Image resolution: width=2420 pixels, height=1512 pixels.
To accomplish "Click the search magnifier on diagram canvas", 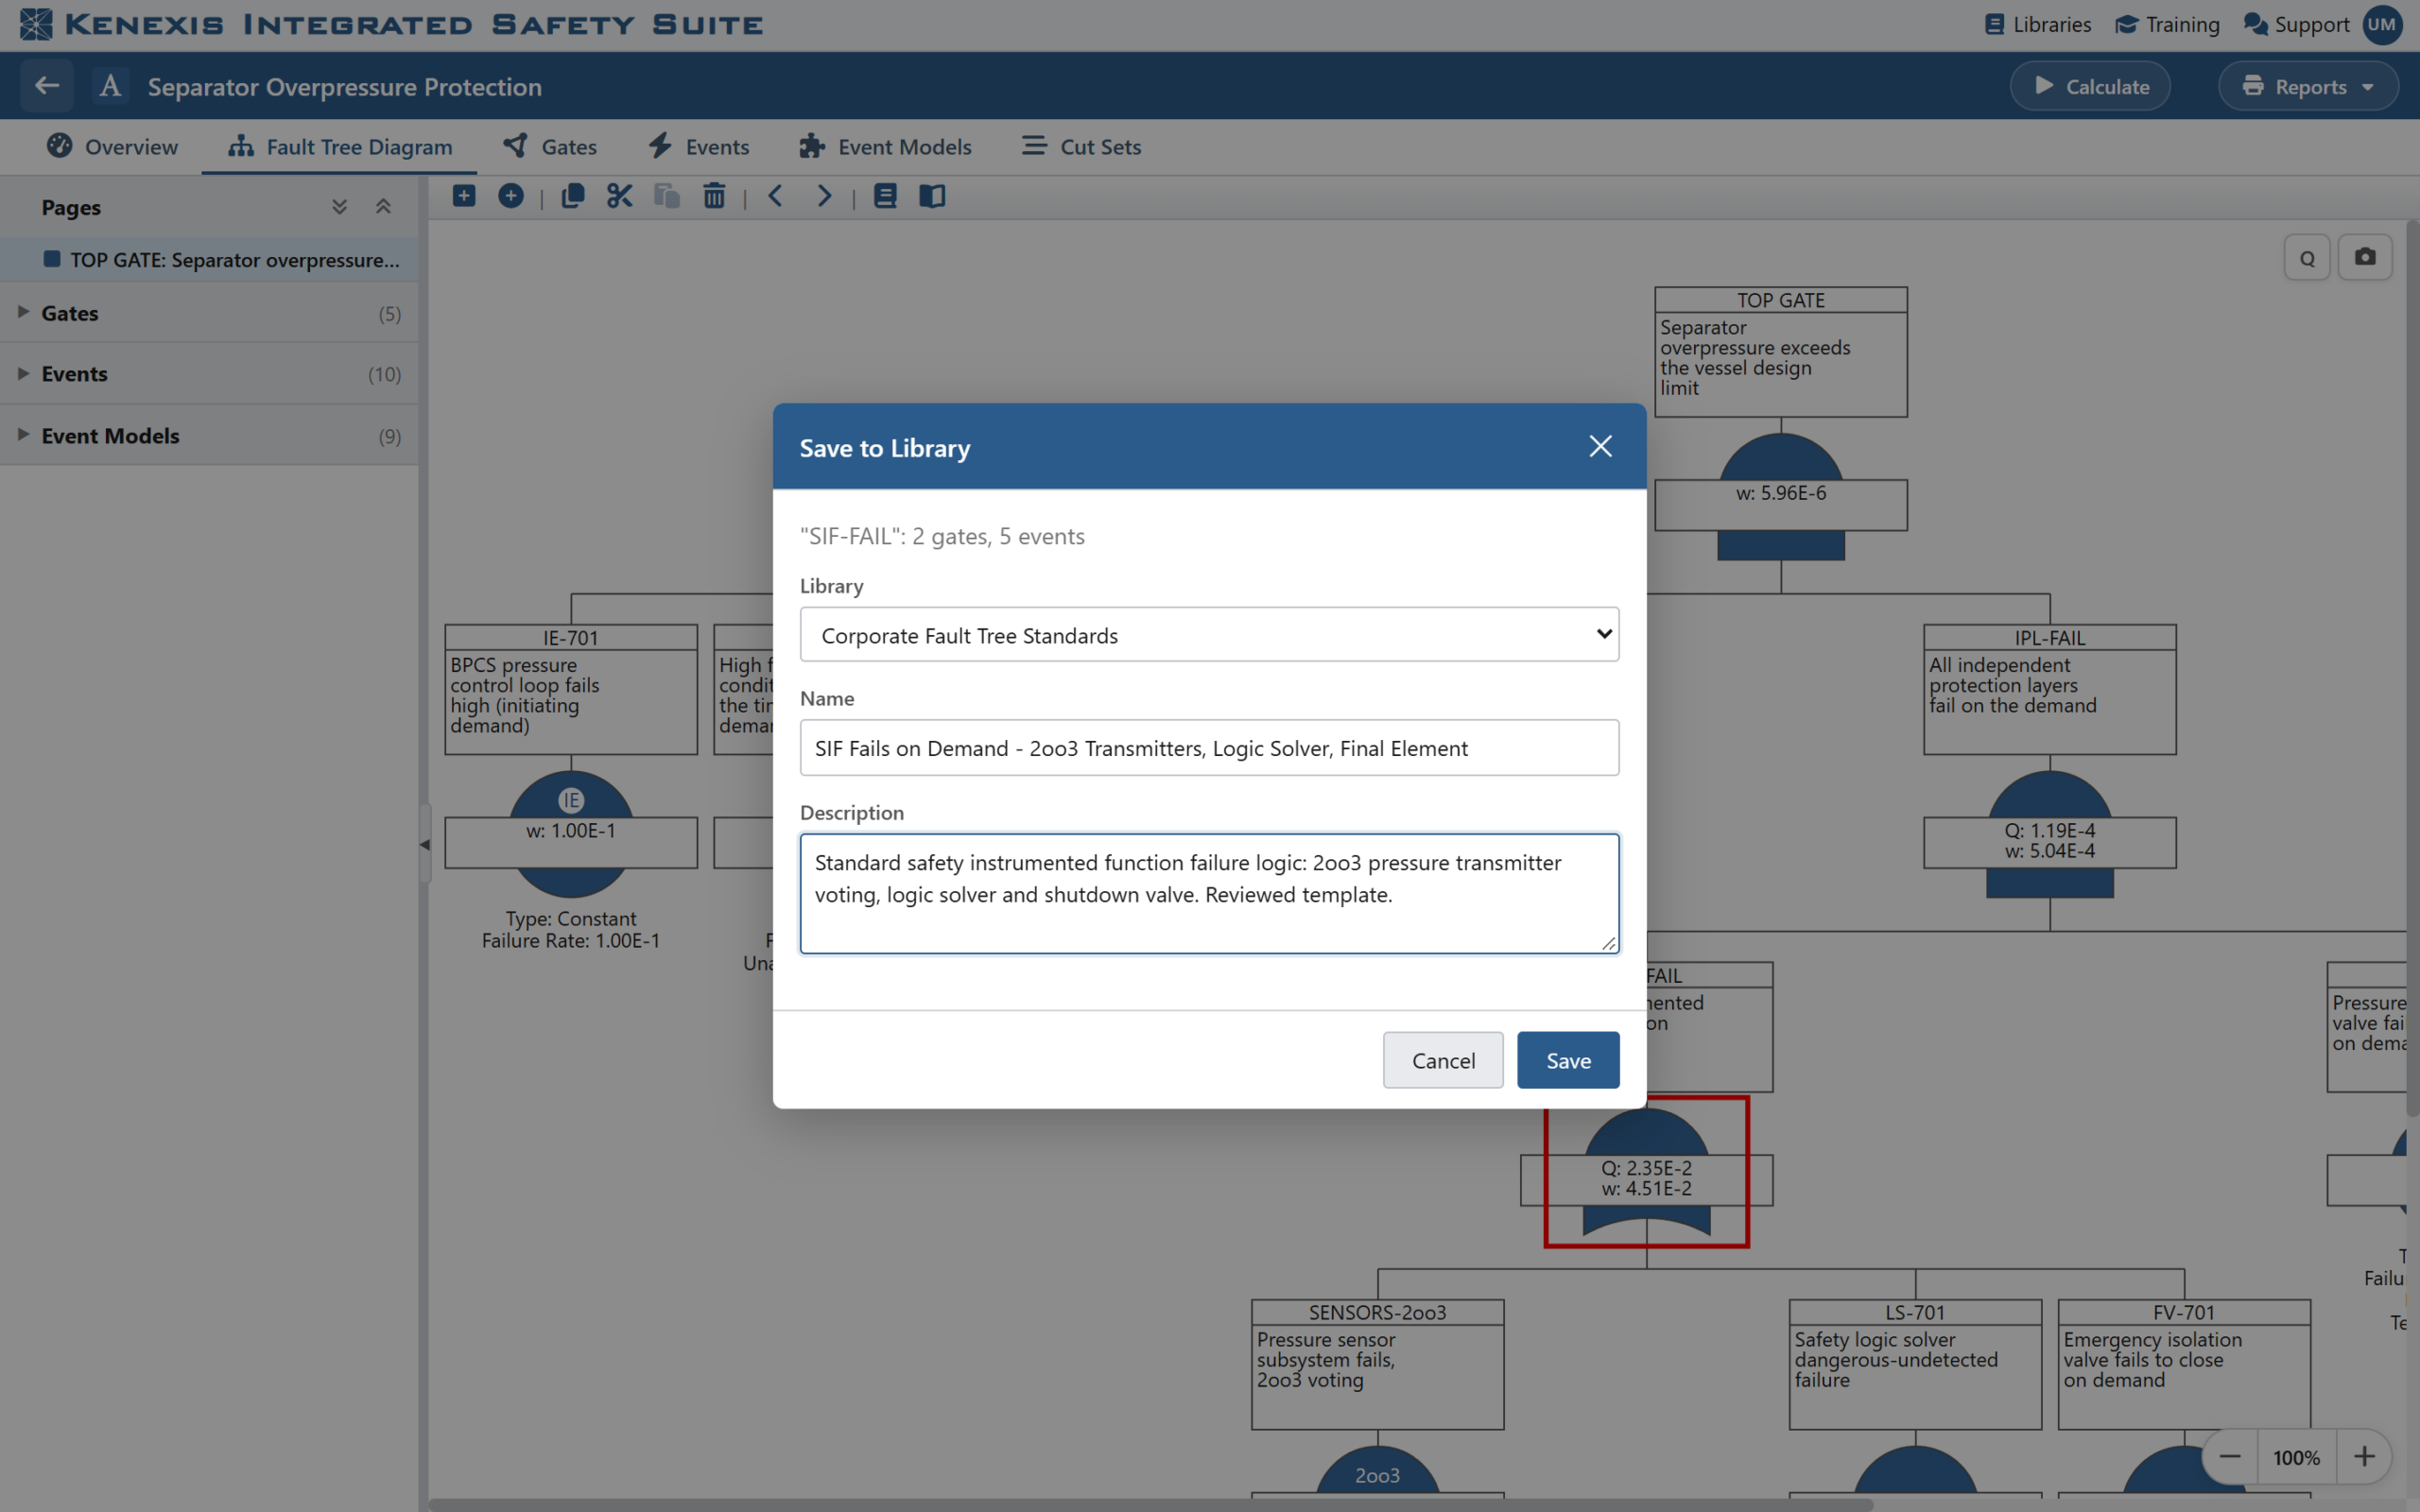I will point(2307,258).
